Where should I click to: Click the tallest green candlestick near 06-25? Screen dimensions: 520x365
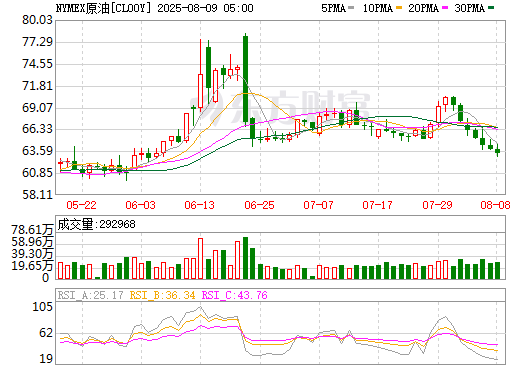(245, 79)
